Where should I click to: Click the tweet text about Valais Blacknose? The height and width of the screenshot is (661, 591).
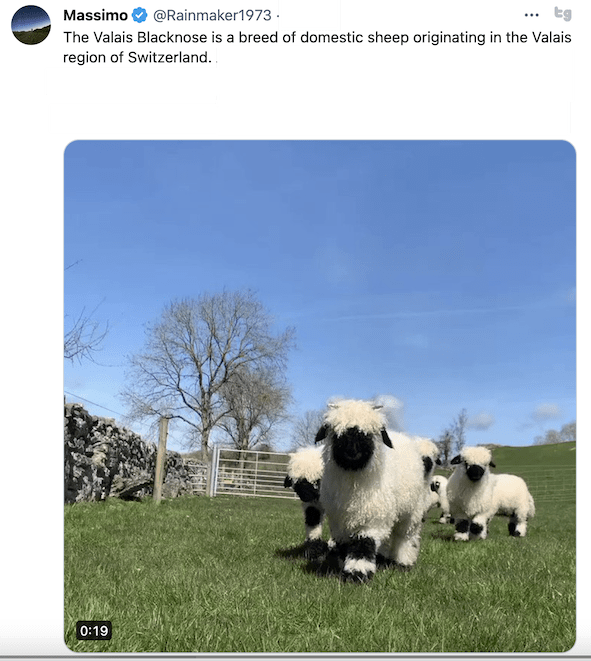tap(317, 47)
